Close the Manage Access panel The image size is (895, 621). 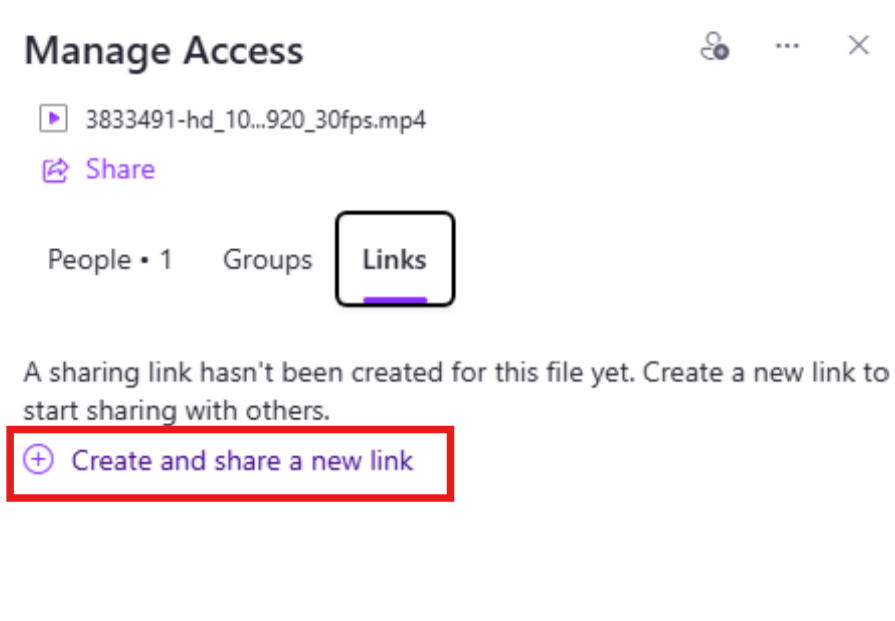[858, 45]
